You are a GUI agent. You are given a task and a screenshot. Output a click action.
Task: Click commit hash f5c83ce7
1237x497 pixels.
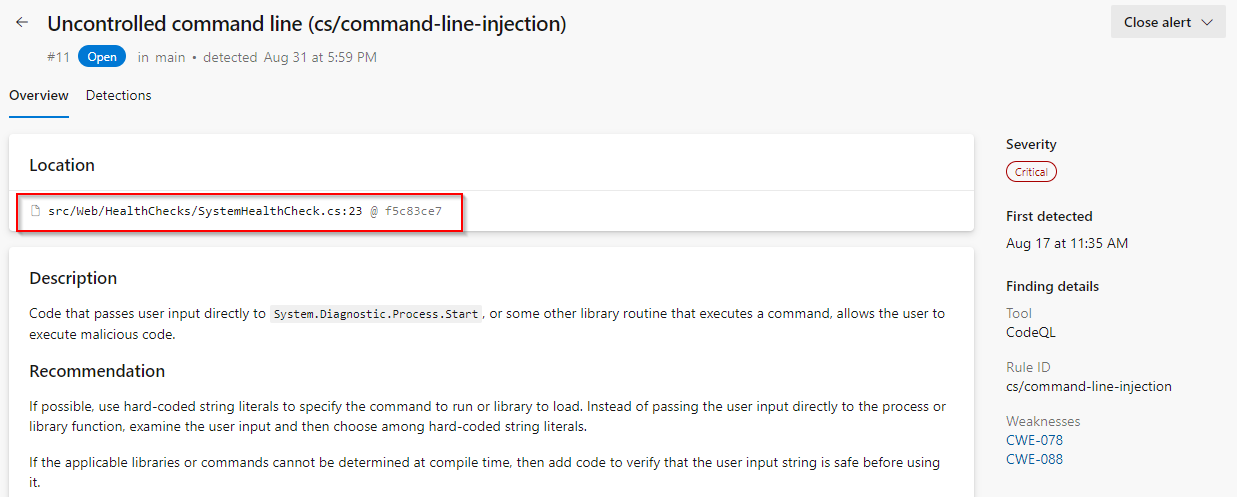coord(413,211)
